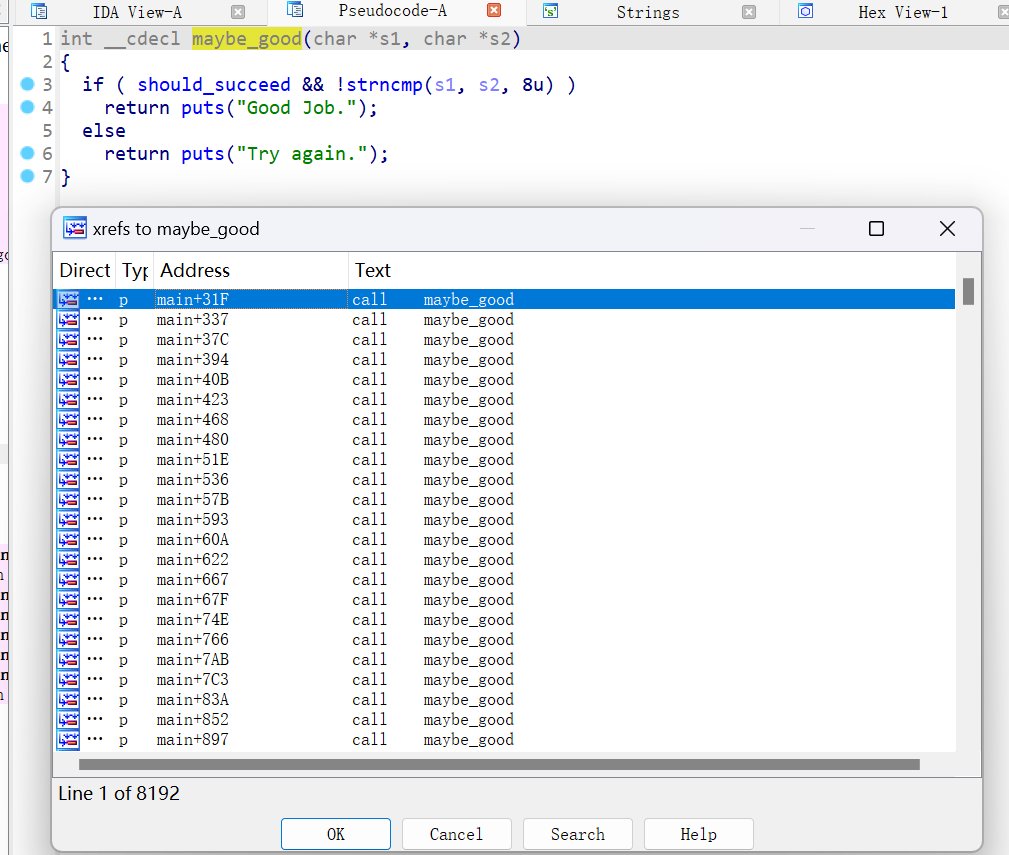Click the strncmp call in line 3
This screenshot has width=1009, height=855.
(x=384, y=85)
